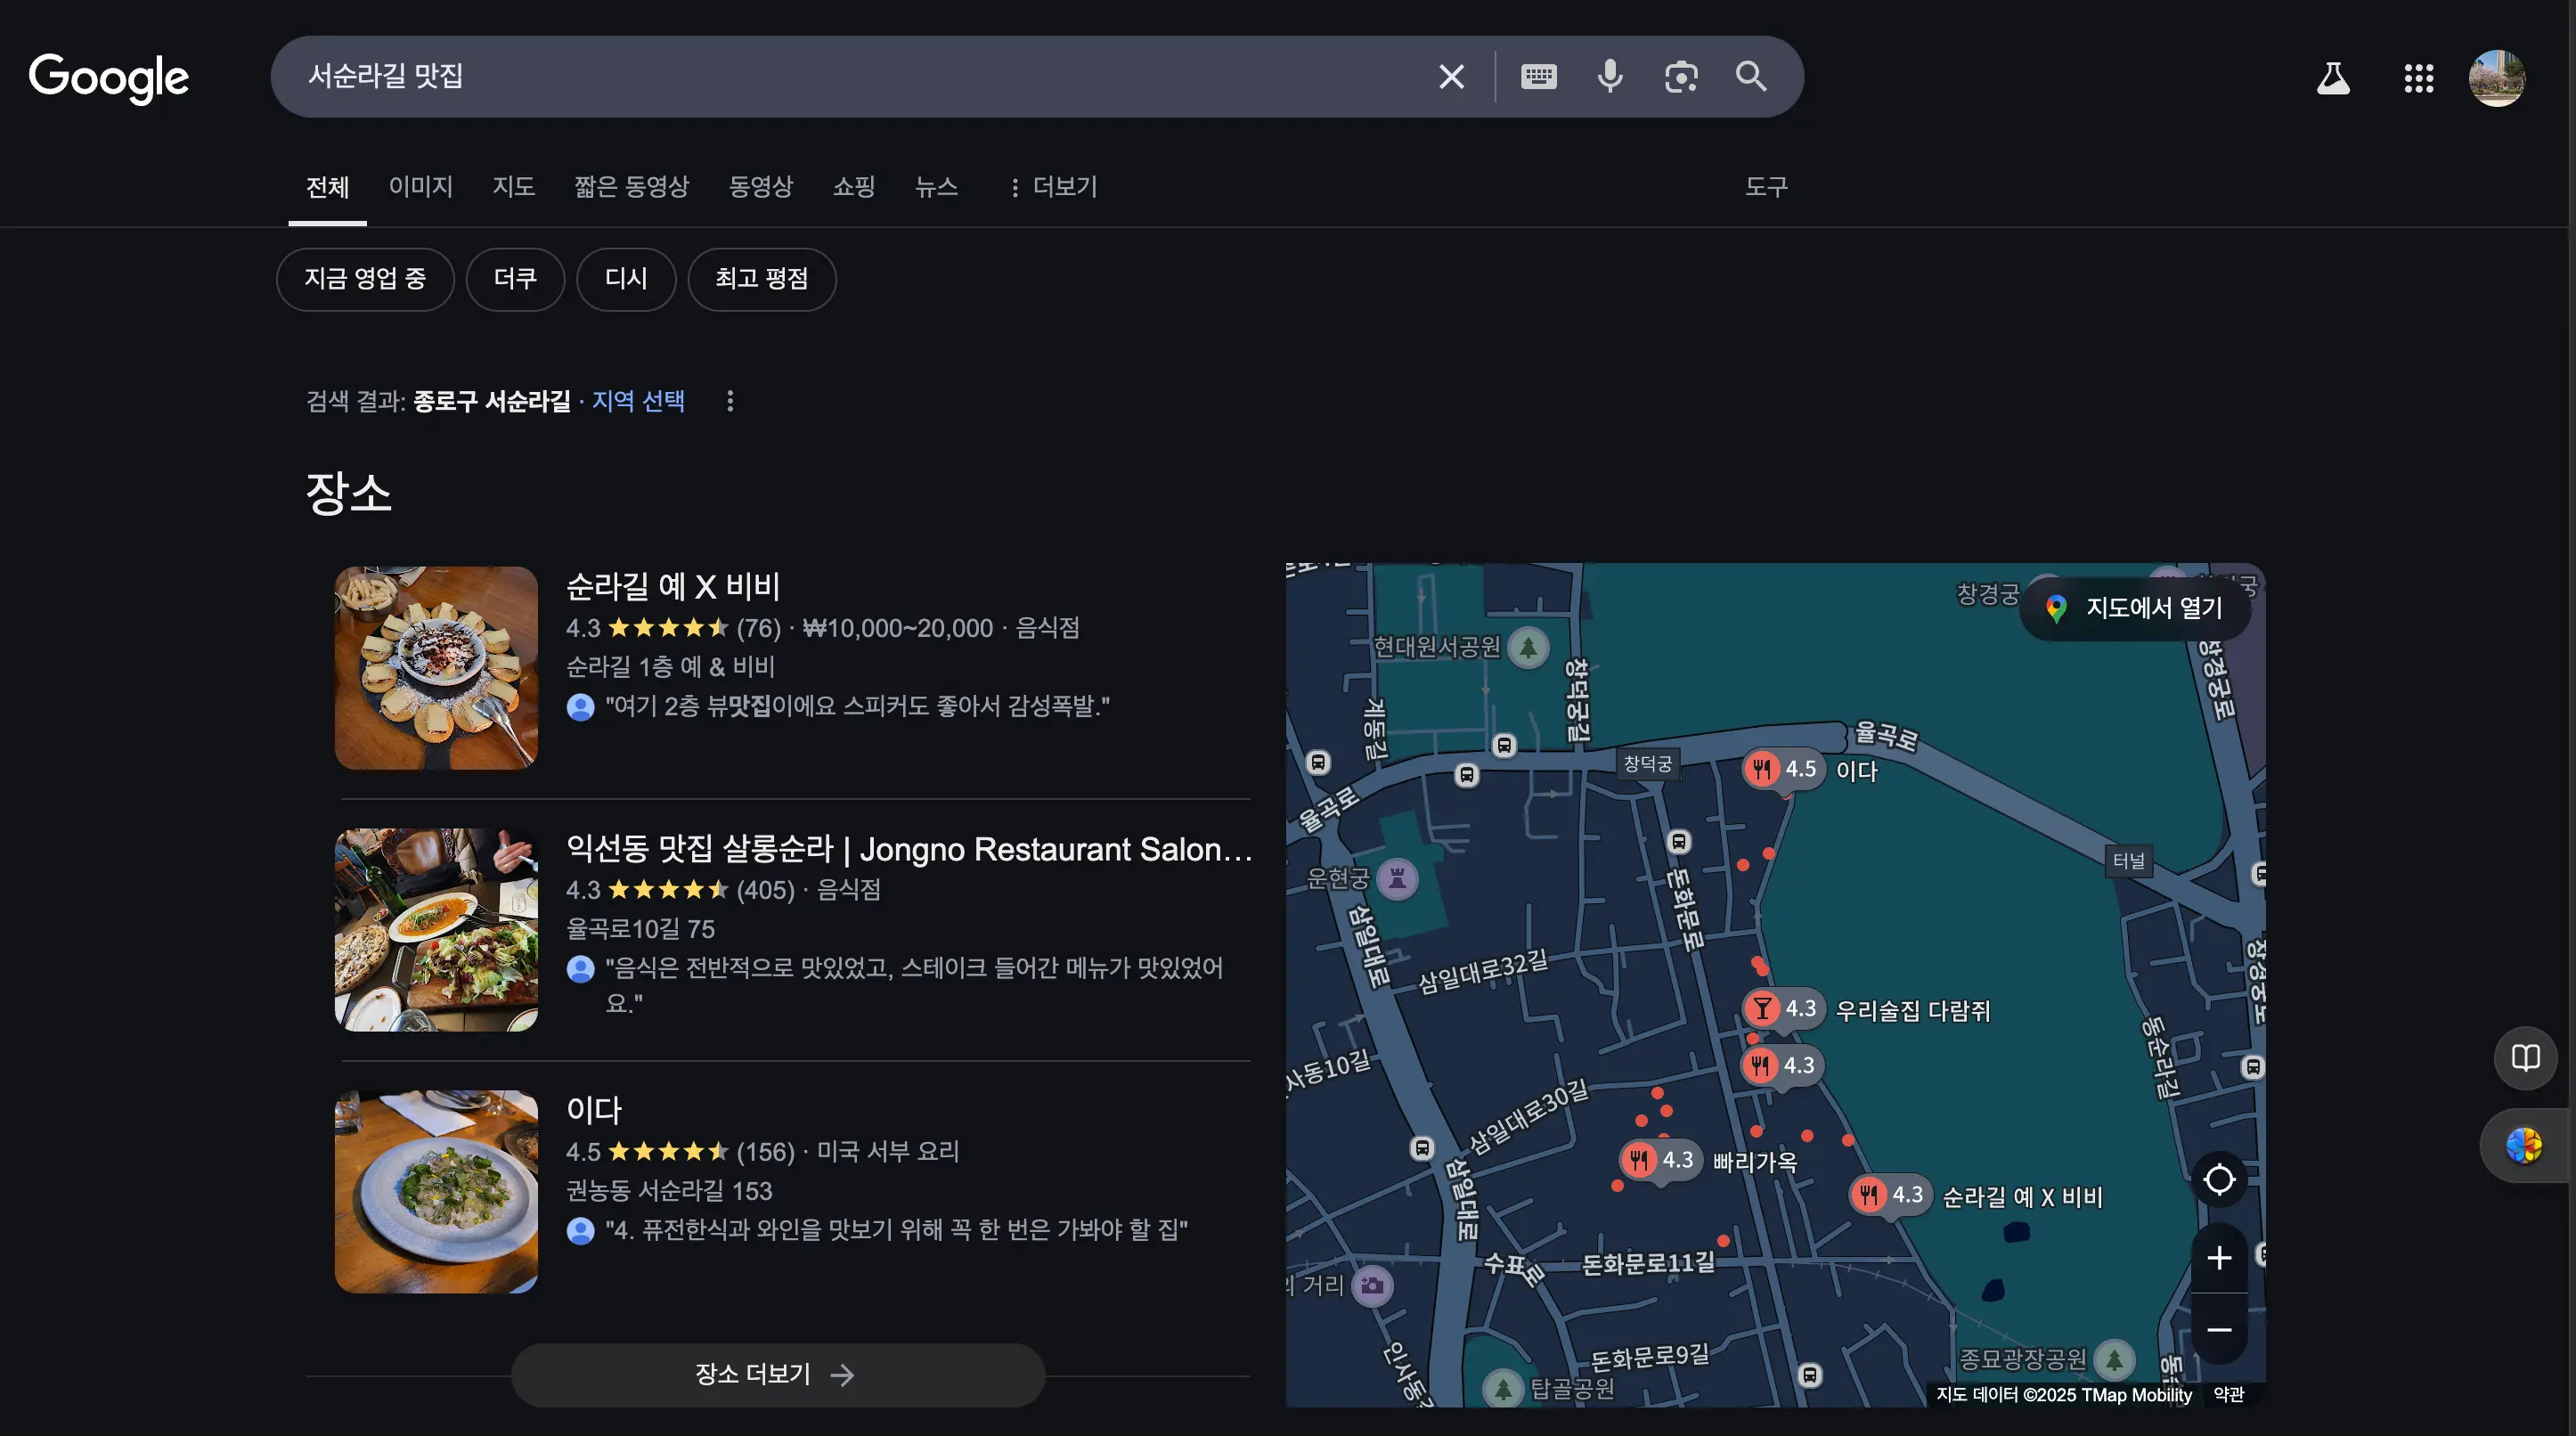
Task: Open the 살롱순라 listing photo
Action: [436, 930]
